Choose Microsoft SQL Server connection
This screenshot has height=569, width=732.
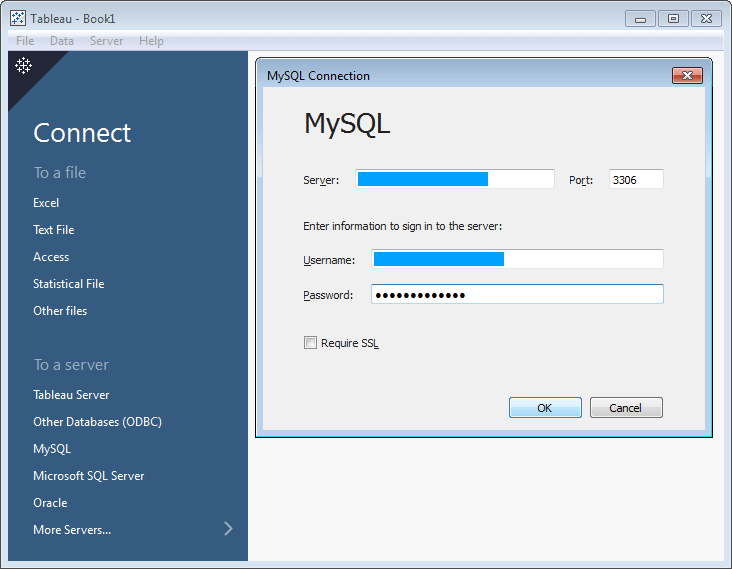click(89, 476)
